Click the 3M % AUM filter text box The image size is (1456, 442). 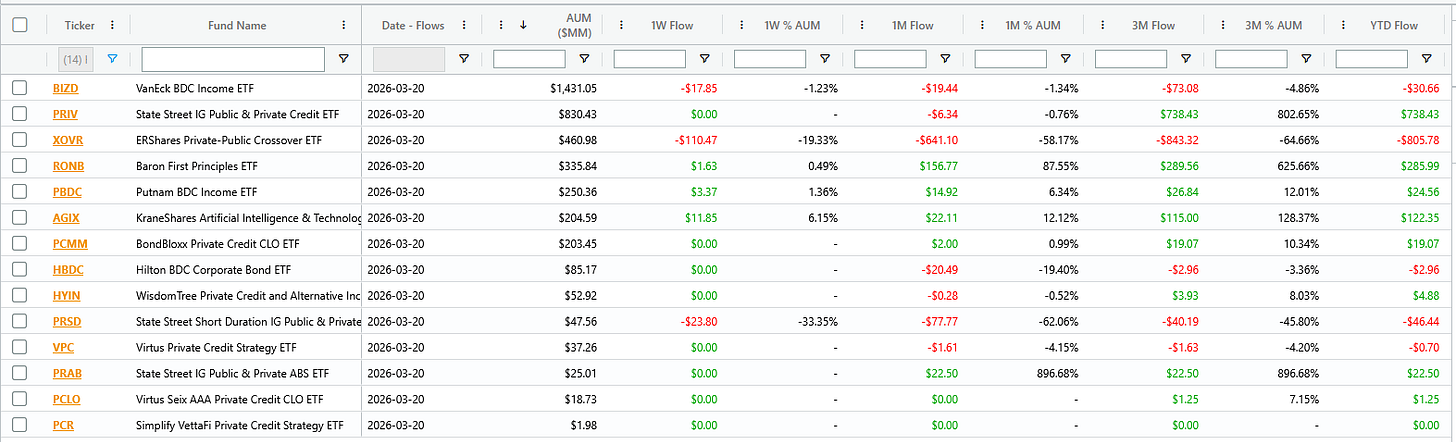pos(1250,59)
